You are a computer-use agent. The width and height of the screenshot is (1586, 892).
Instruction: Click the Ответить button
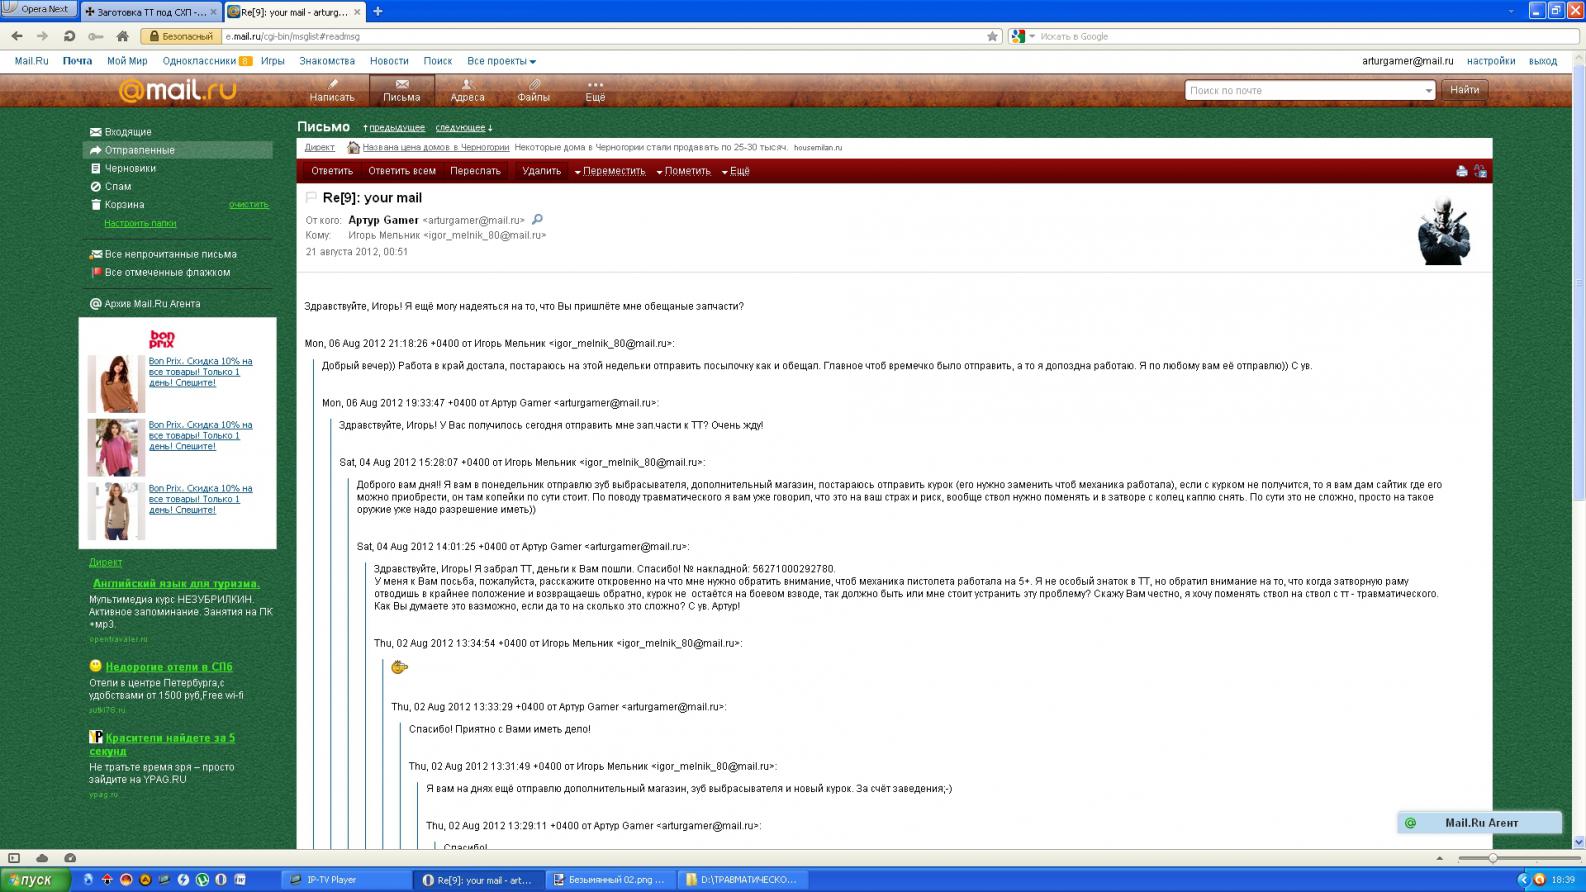pos(332,171)
